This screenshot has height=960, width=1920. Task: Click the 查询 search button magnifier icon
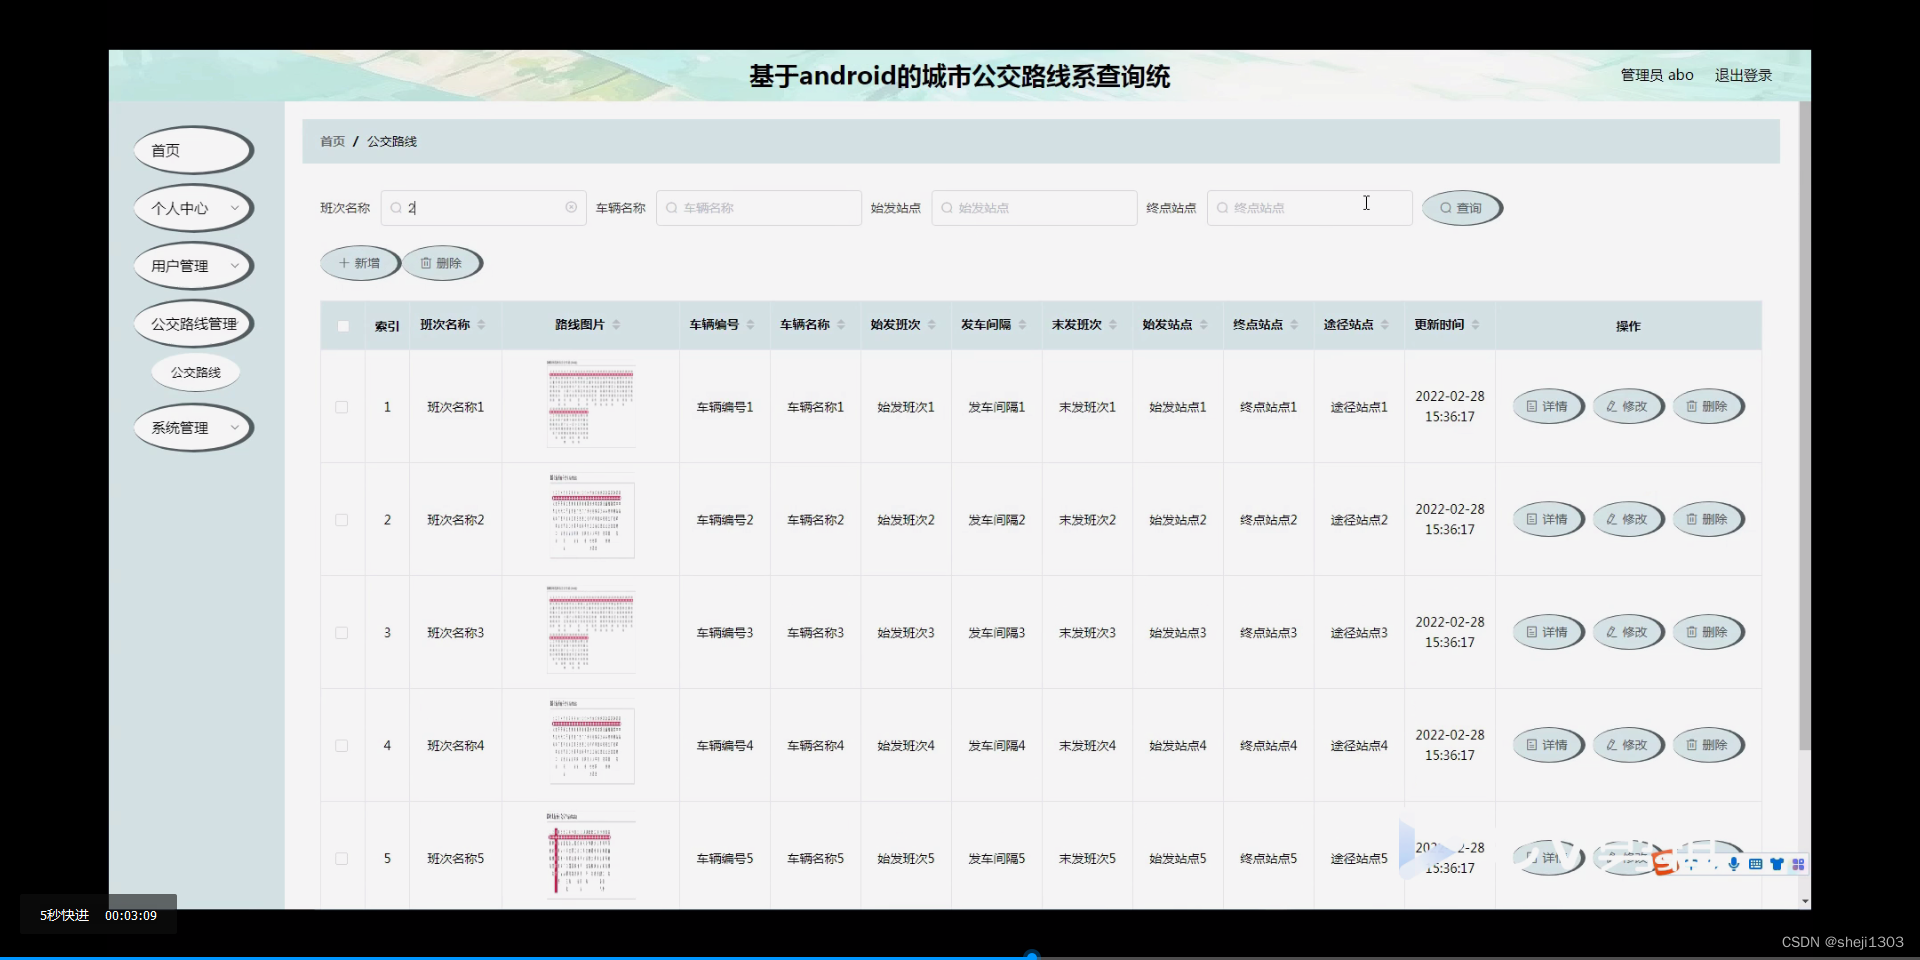point(1446,208)
